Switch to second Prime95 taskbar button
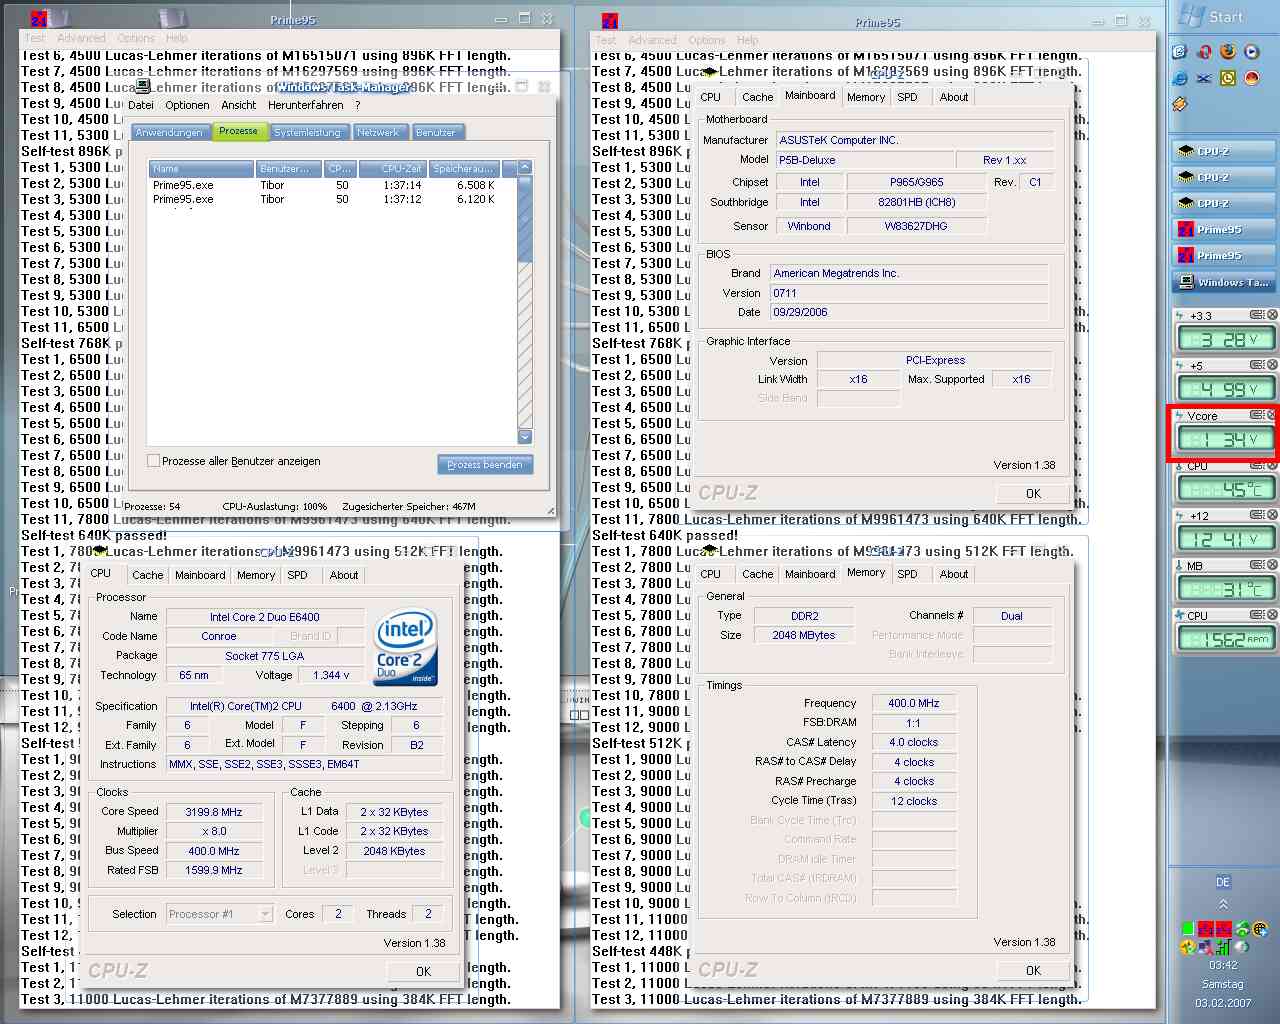1280x1024 pixels. tap(1224, 256)
